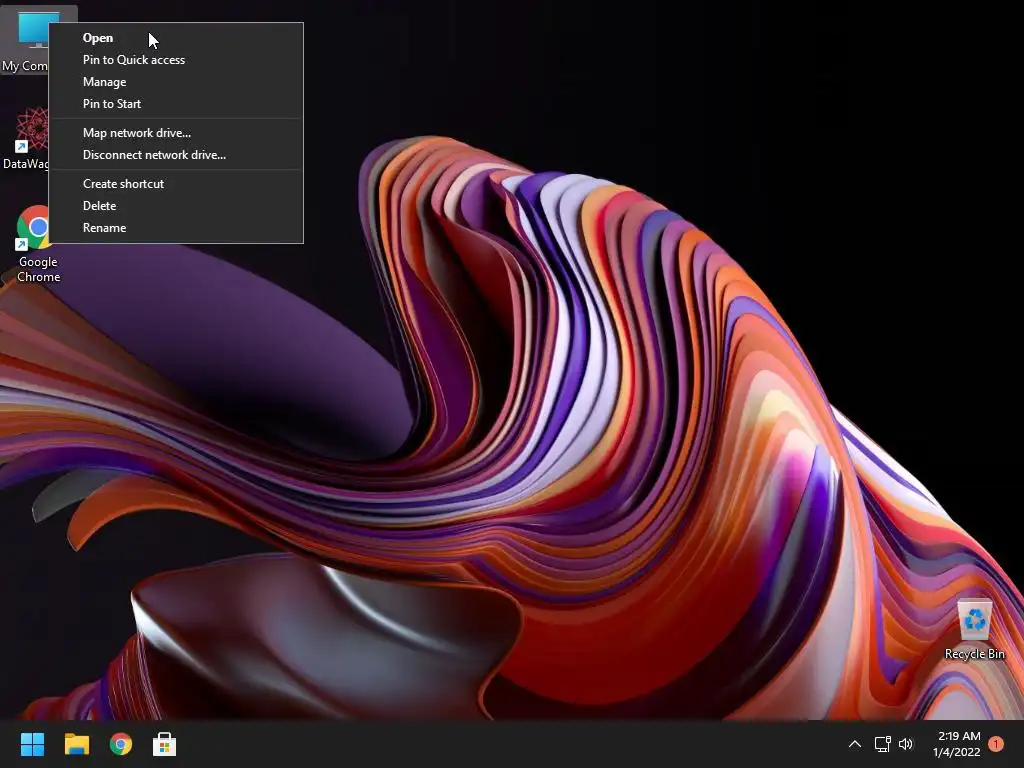Choose Map network drive...
Screen dimensions: 1024x768
(x=176, y=133)
